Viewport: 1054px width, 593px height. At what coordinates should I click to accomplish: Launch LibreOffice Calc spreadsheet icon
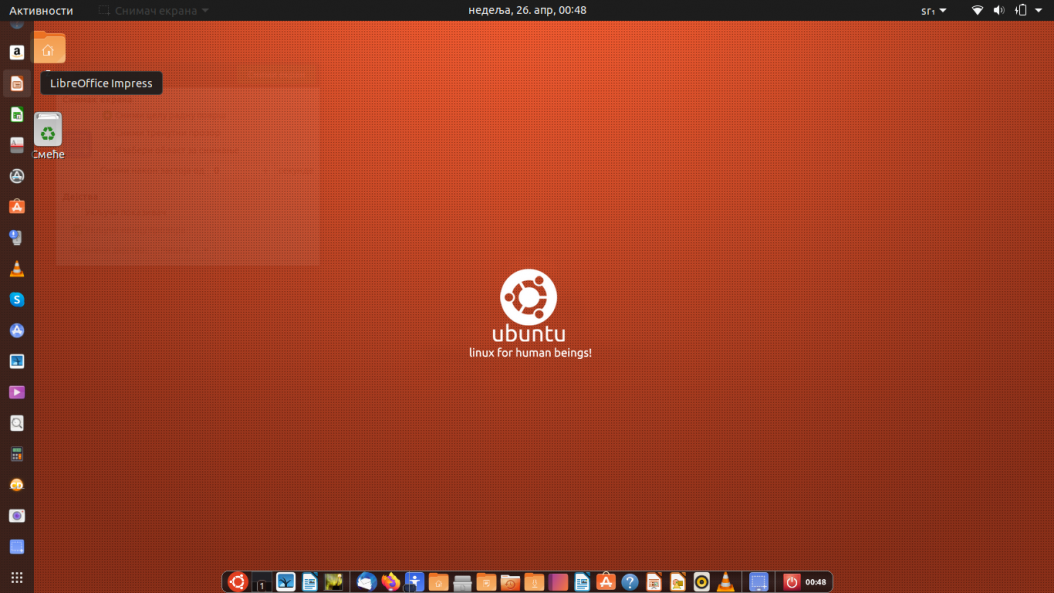tap(17, 114)
